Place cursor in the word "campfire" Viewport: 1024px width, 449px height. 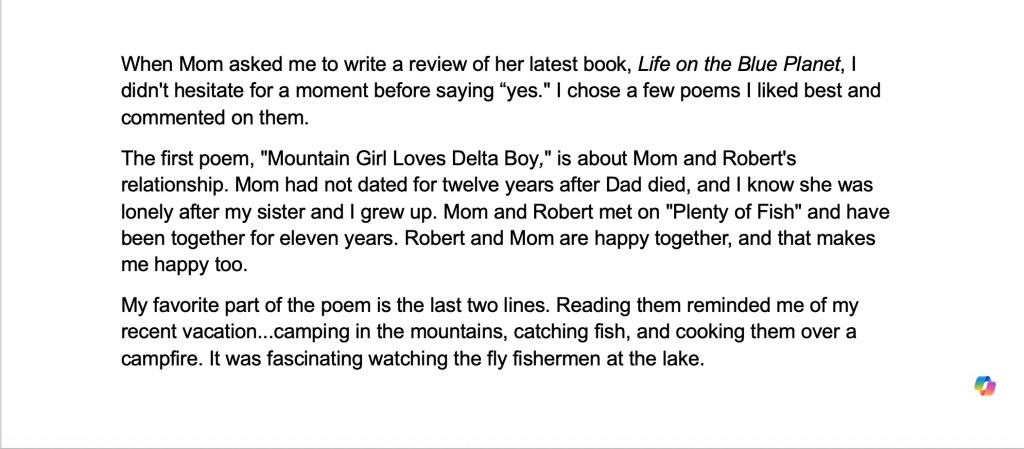click(x=153, y=358)
